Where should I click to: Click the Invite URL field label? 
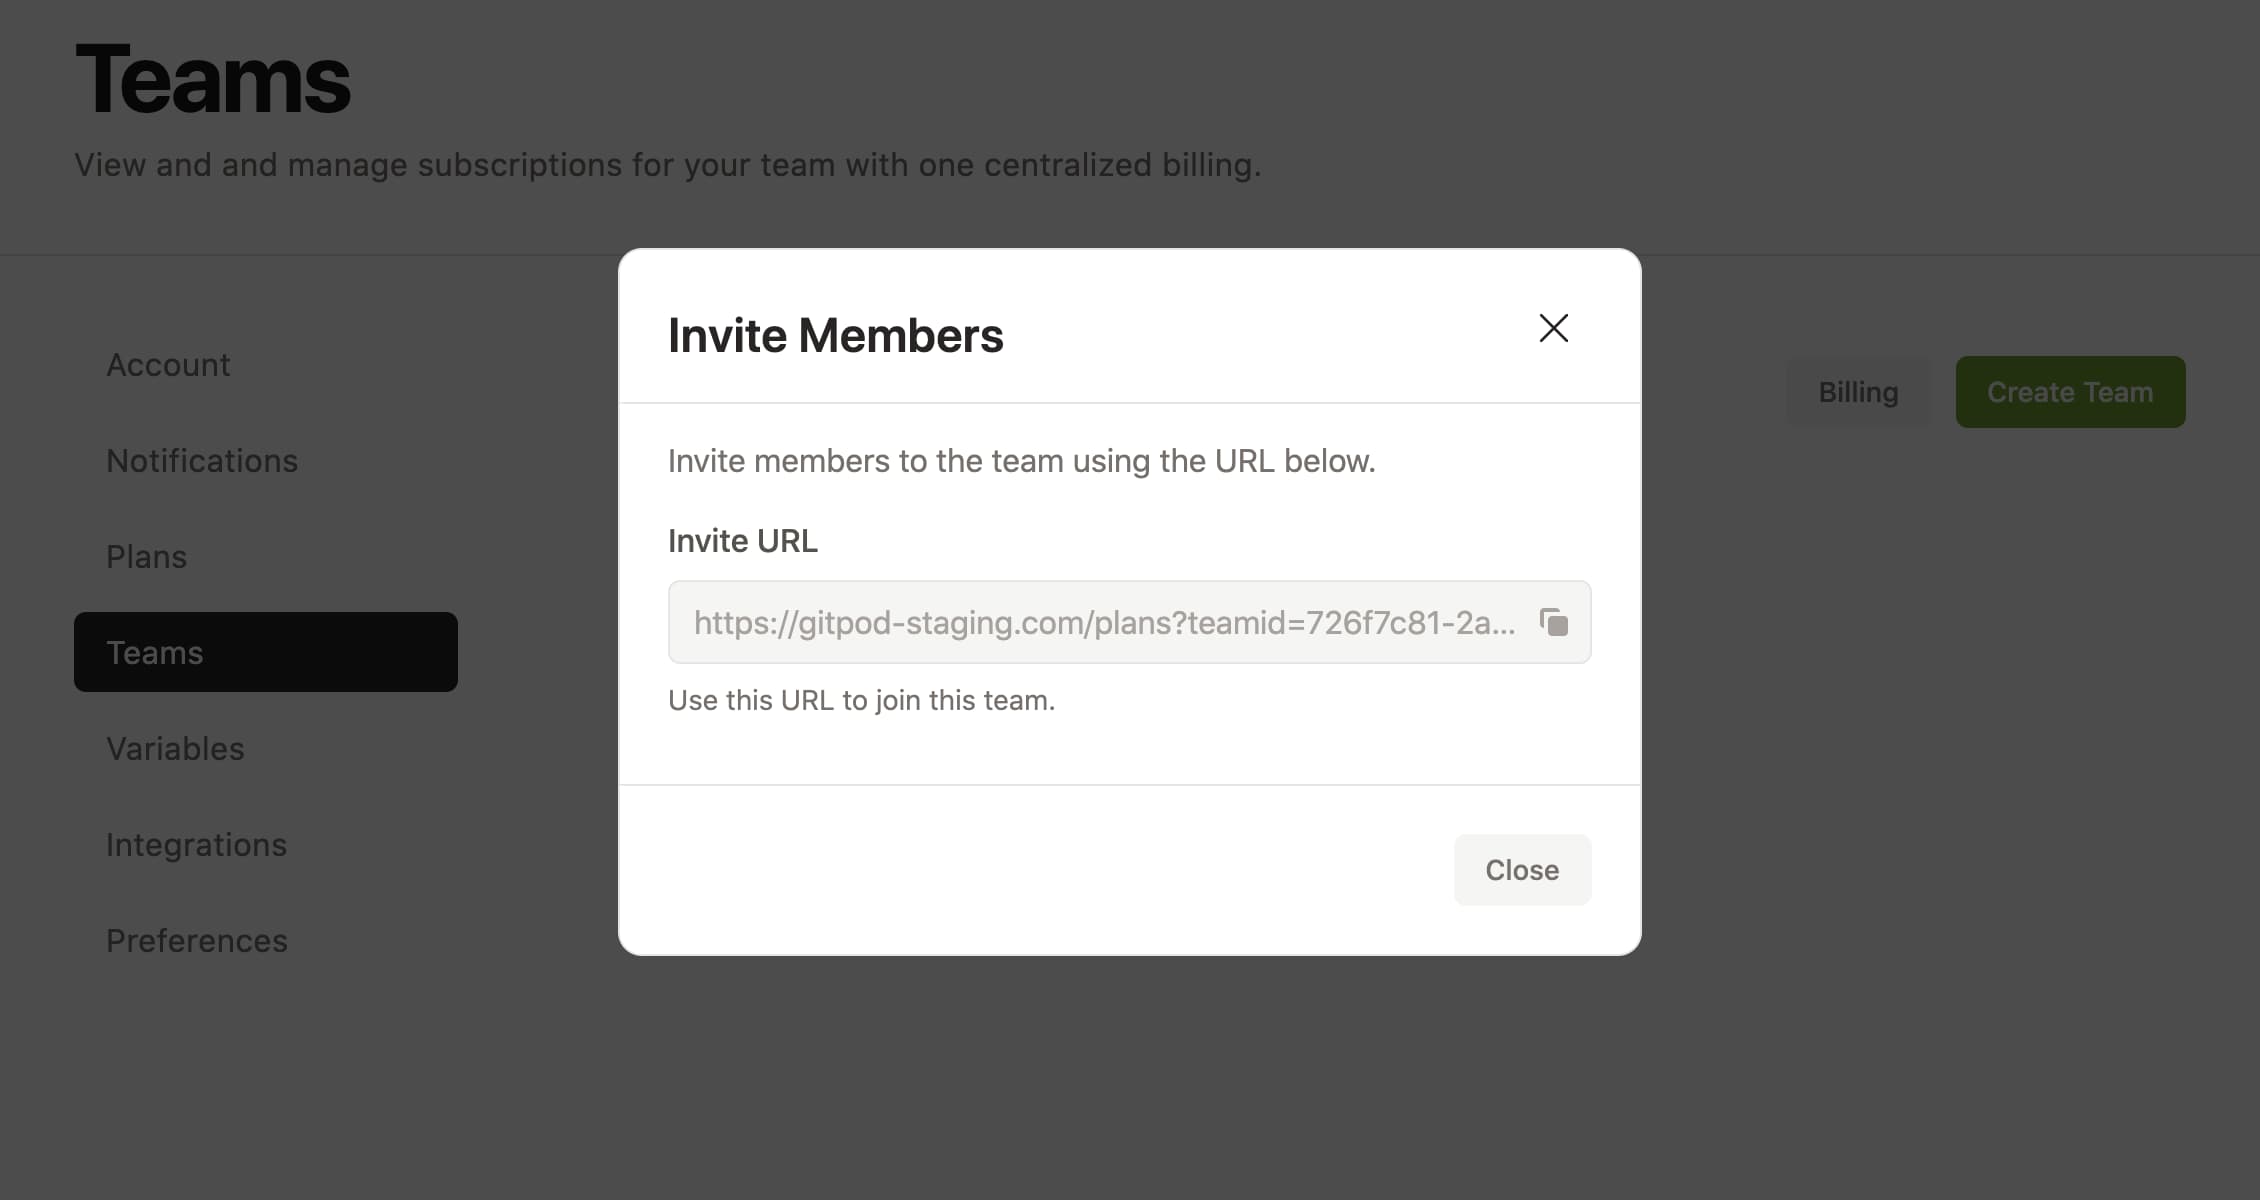[x=742, y=541]
